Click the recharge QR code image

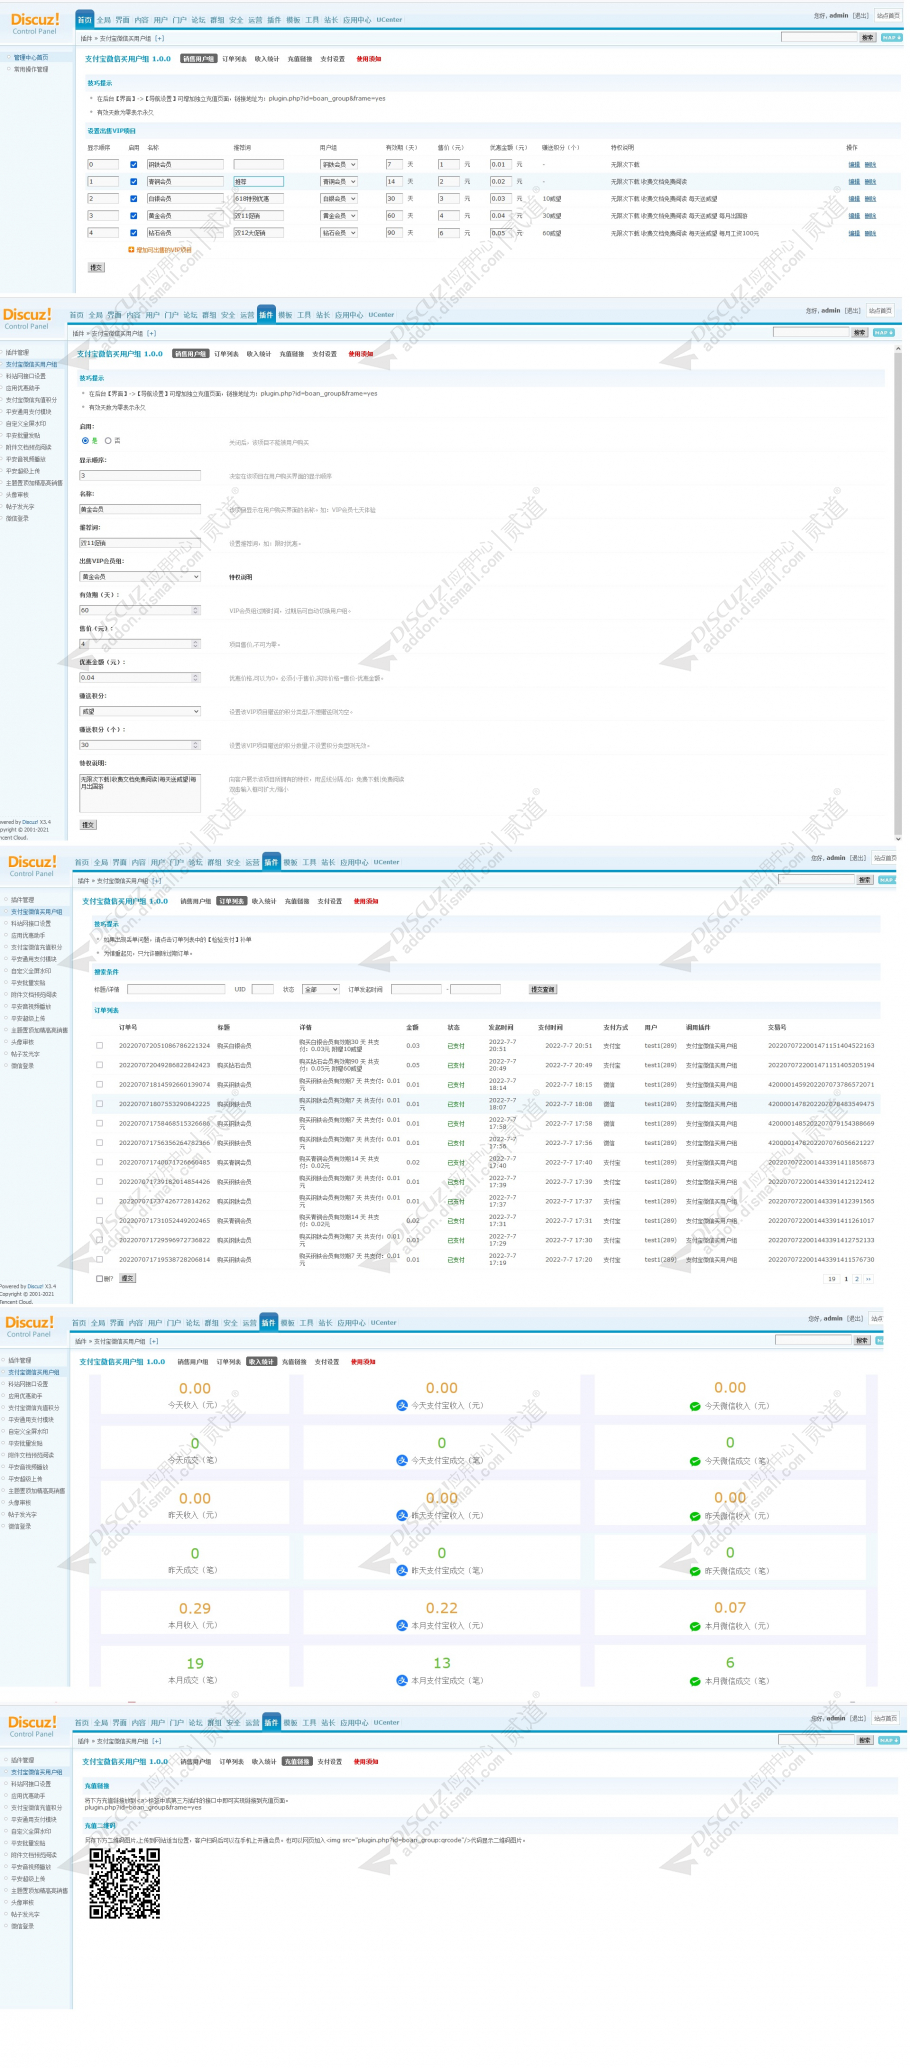[125, 1884]
